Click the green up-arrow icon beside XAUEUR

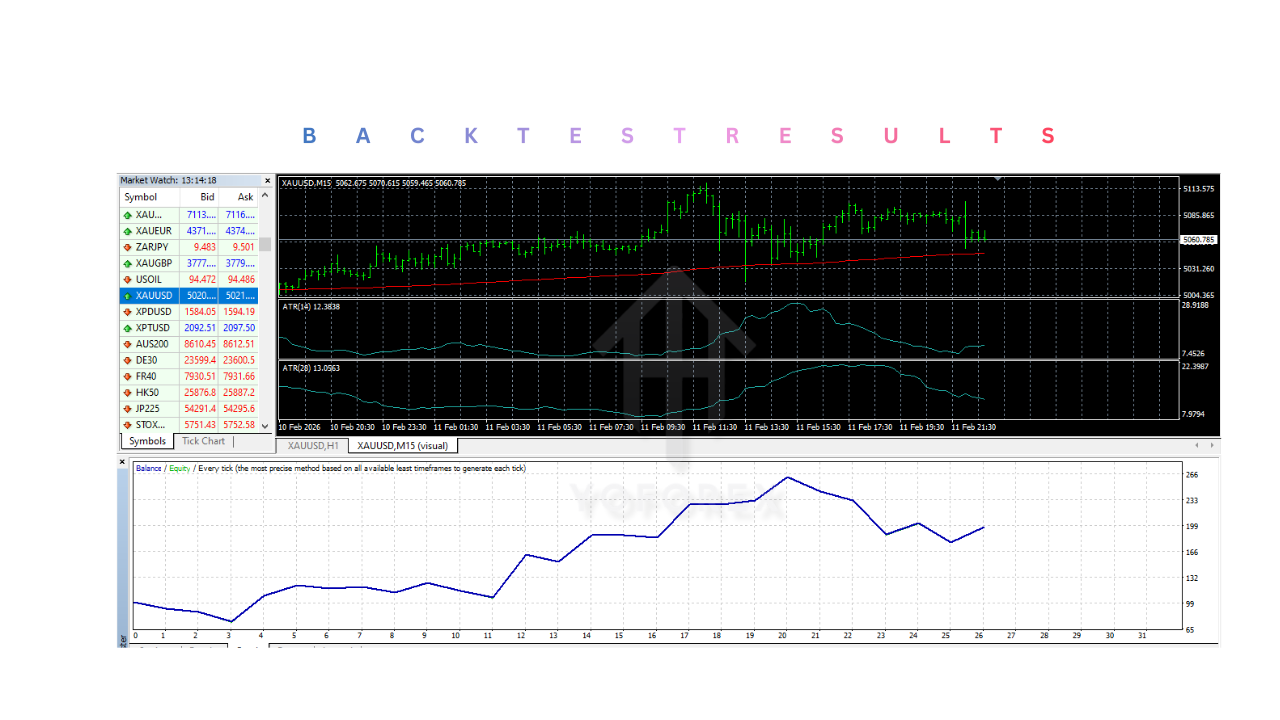(x=129, y=230)
